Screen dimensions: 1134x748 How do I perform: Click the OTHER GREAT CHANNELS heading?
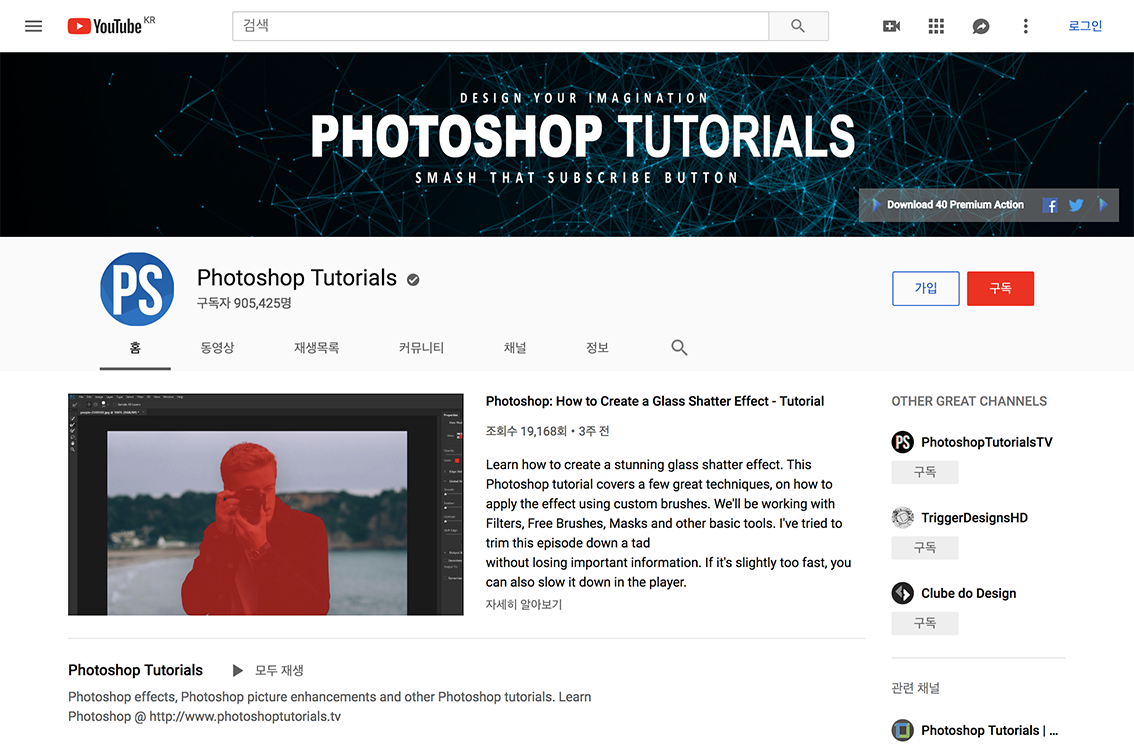coord(969,401)
